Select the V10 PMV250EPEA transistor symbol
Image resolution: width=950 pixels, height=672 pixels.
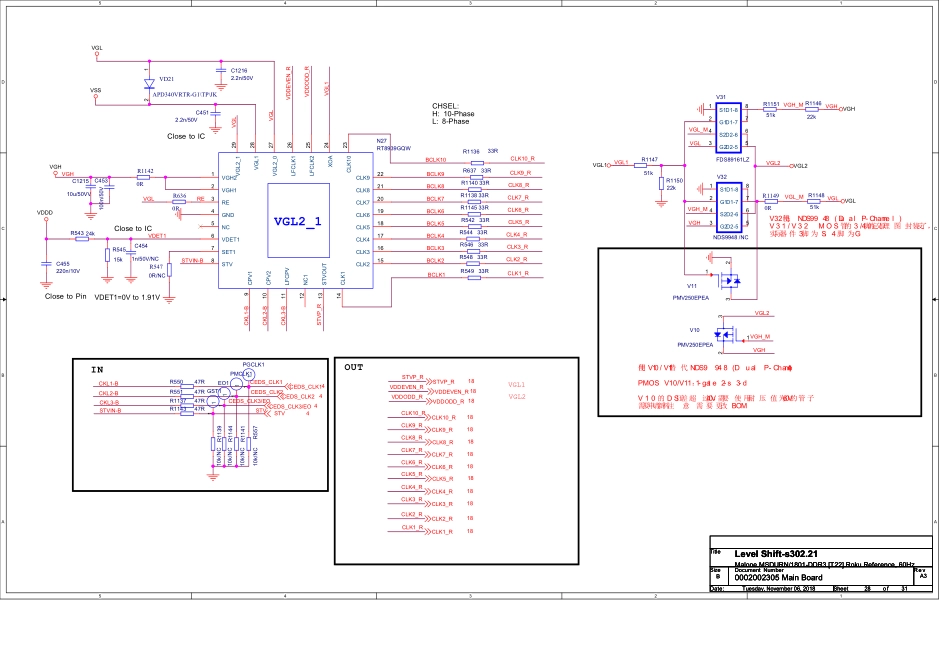point(726,334)
